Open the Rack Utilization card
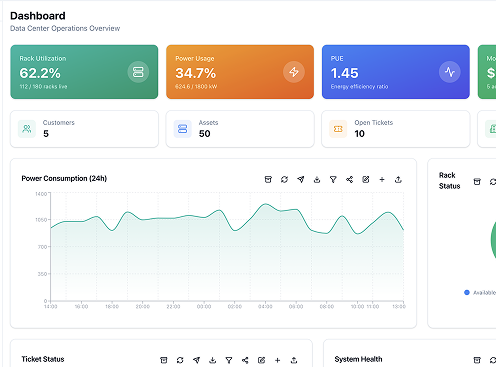The height and width of the screenshot is (367, 496). point(84,72)
